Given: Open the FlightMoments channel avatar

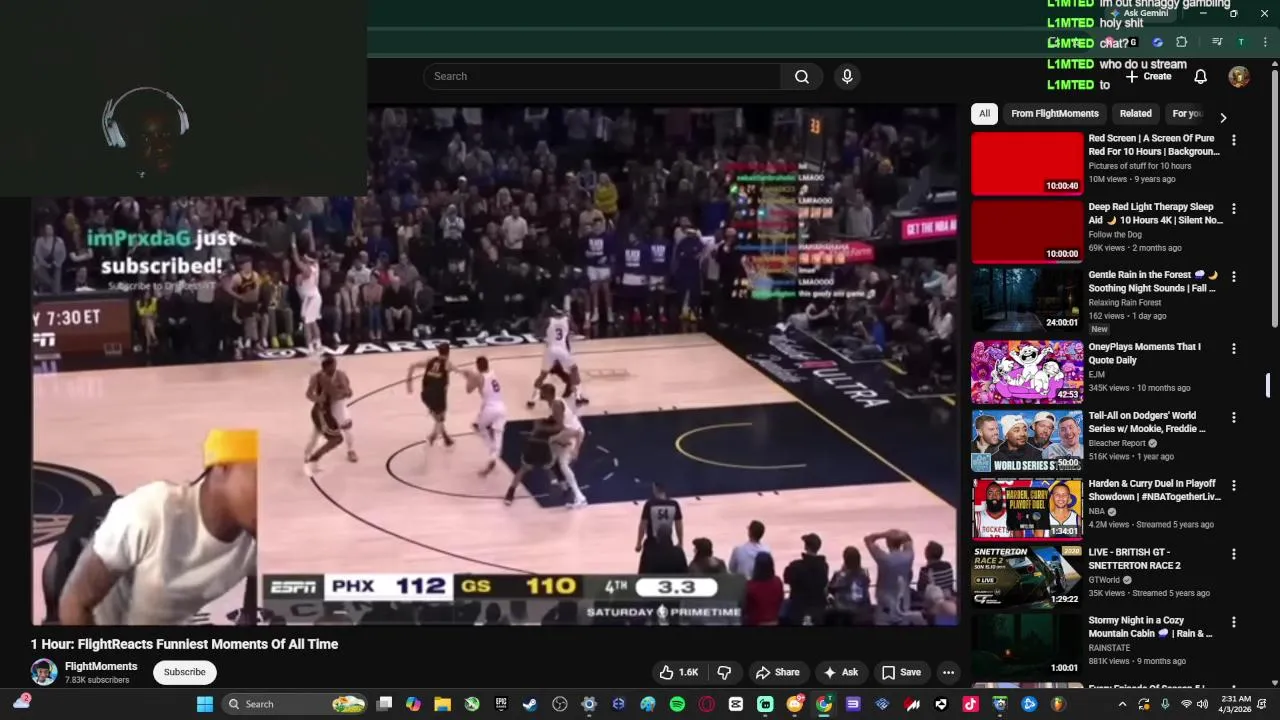Looking at the screenshot, I should [x=44, y=672].
